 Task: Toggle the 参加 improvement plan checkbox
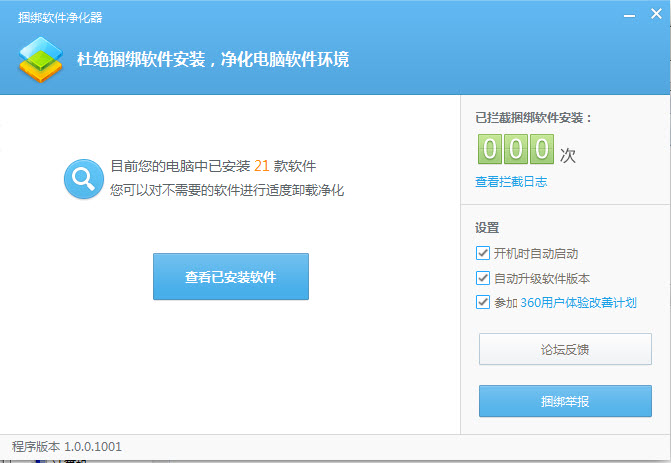tap(483, 302)
